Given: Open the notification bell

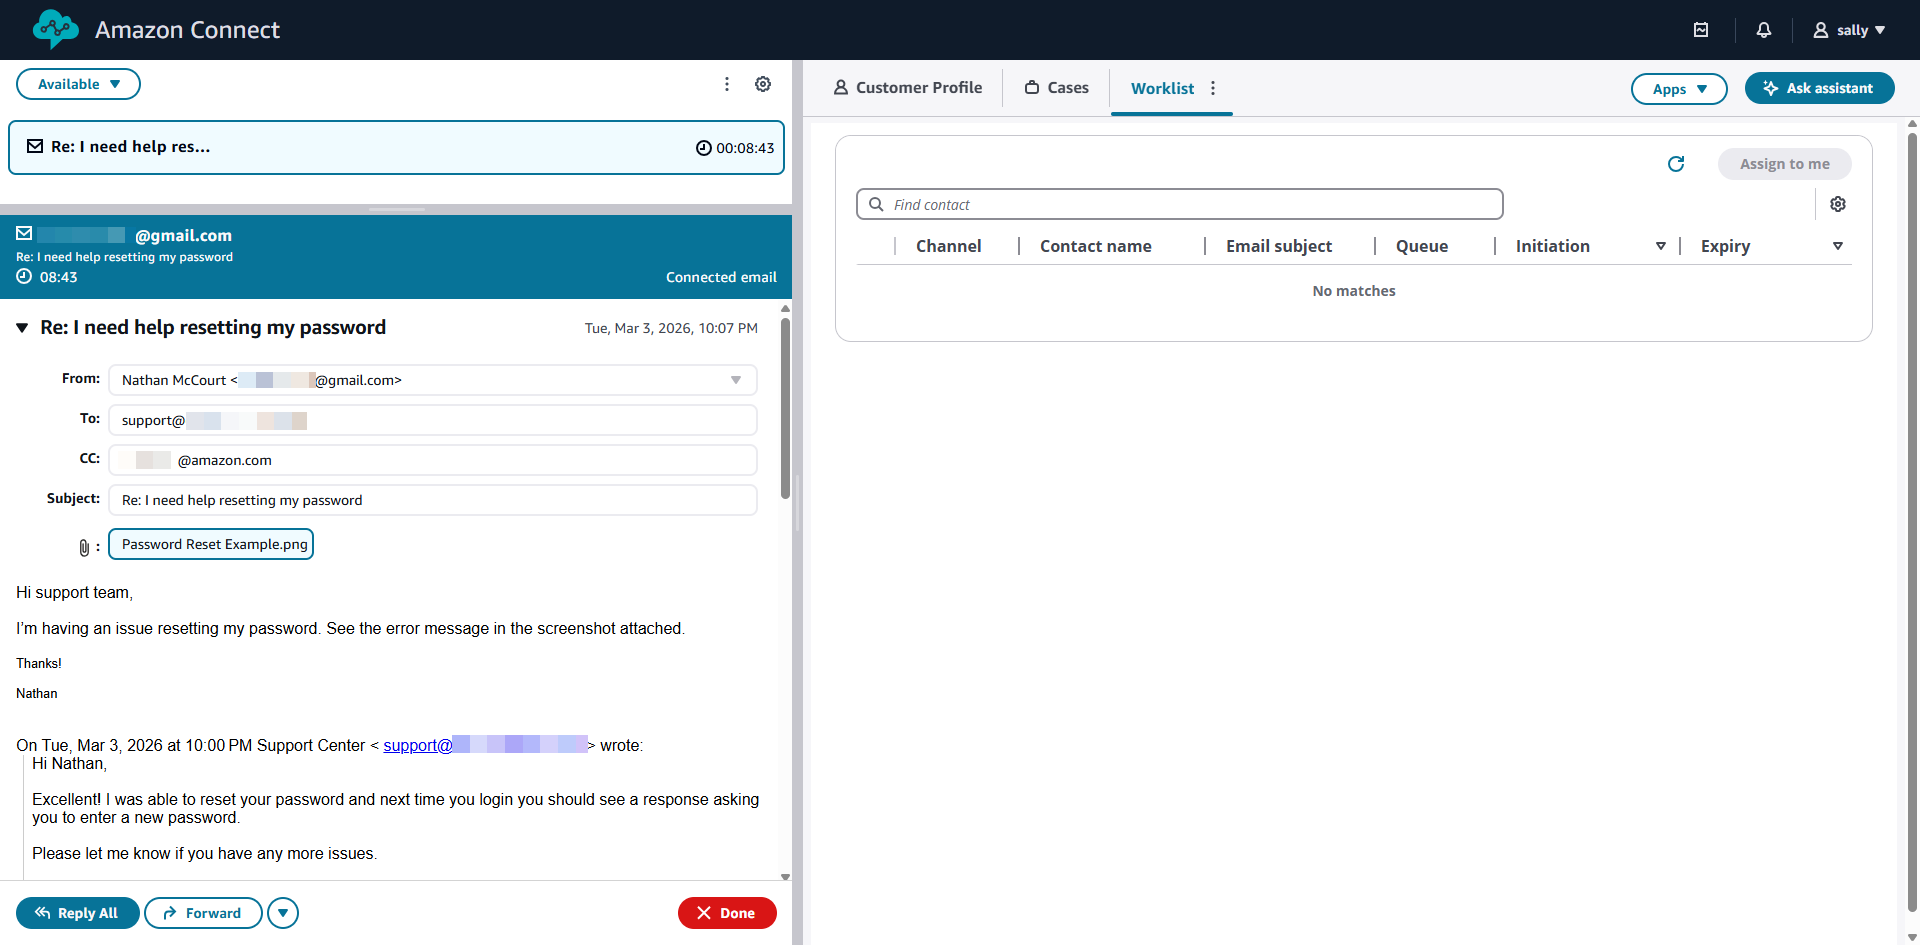Looking at the screenshot, I should pos(1763,30).
